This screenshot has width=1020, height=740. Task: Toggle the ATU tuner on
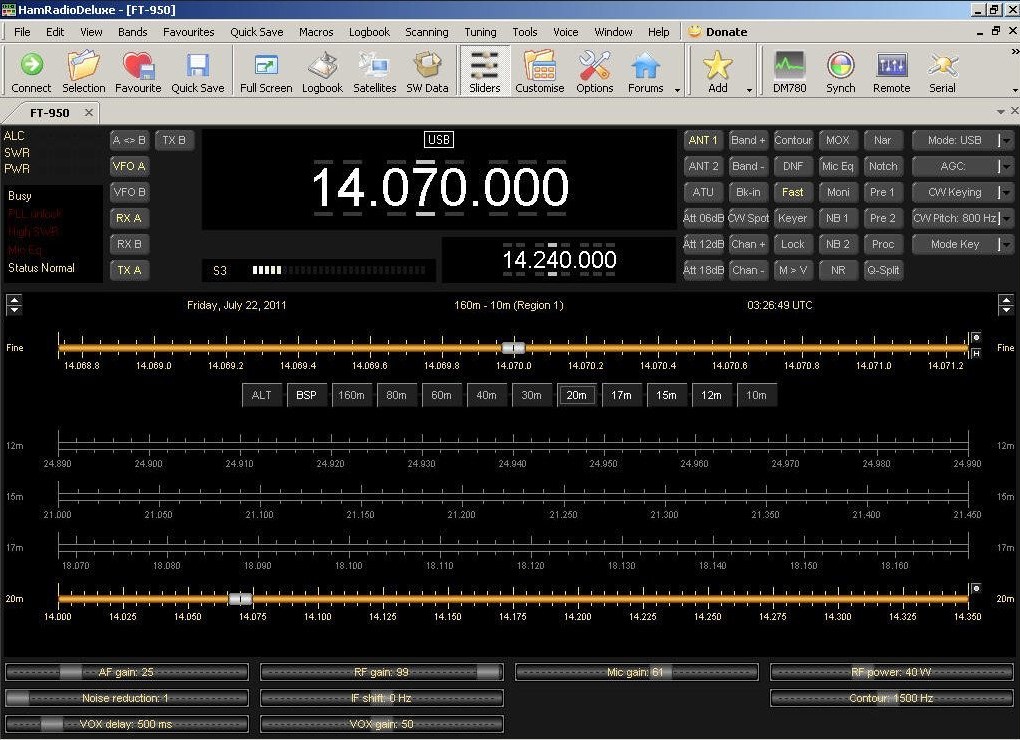pyautogui.click(x=703, y=192)
